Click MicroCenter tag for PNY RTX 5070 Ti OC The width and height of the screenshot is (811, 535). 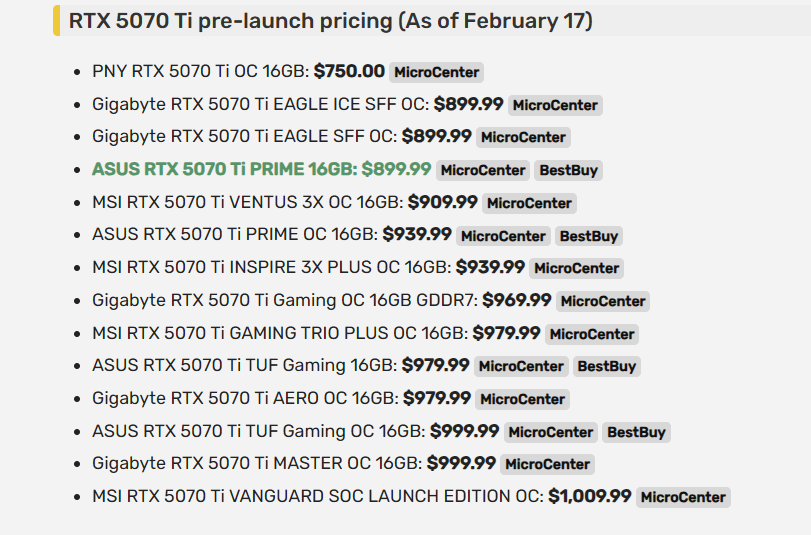tap(436, 72)
